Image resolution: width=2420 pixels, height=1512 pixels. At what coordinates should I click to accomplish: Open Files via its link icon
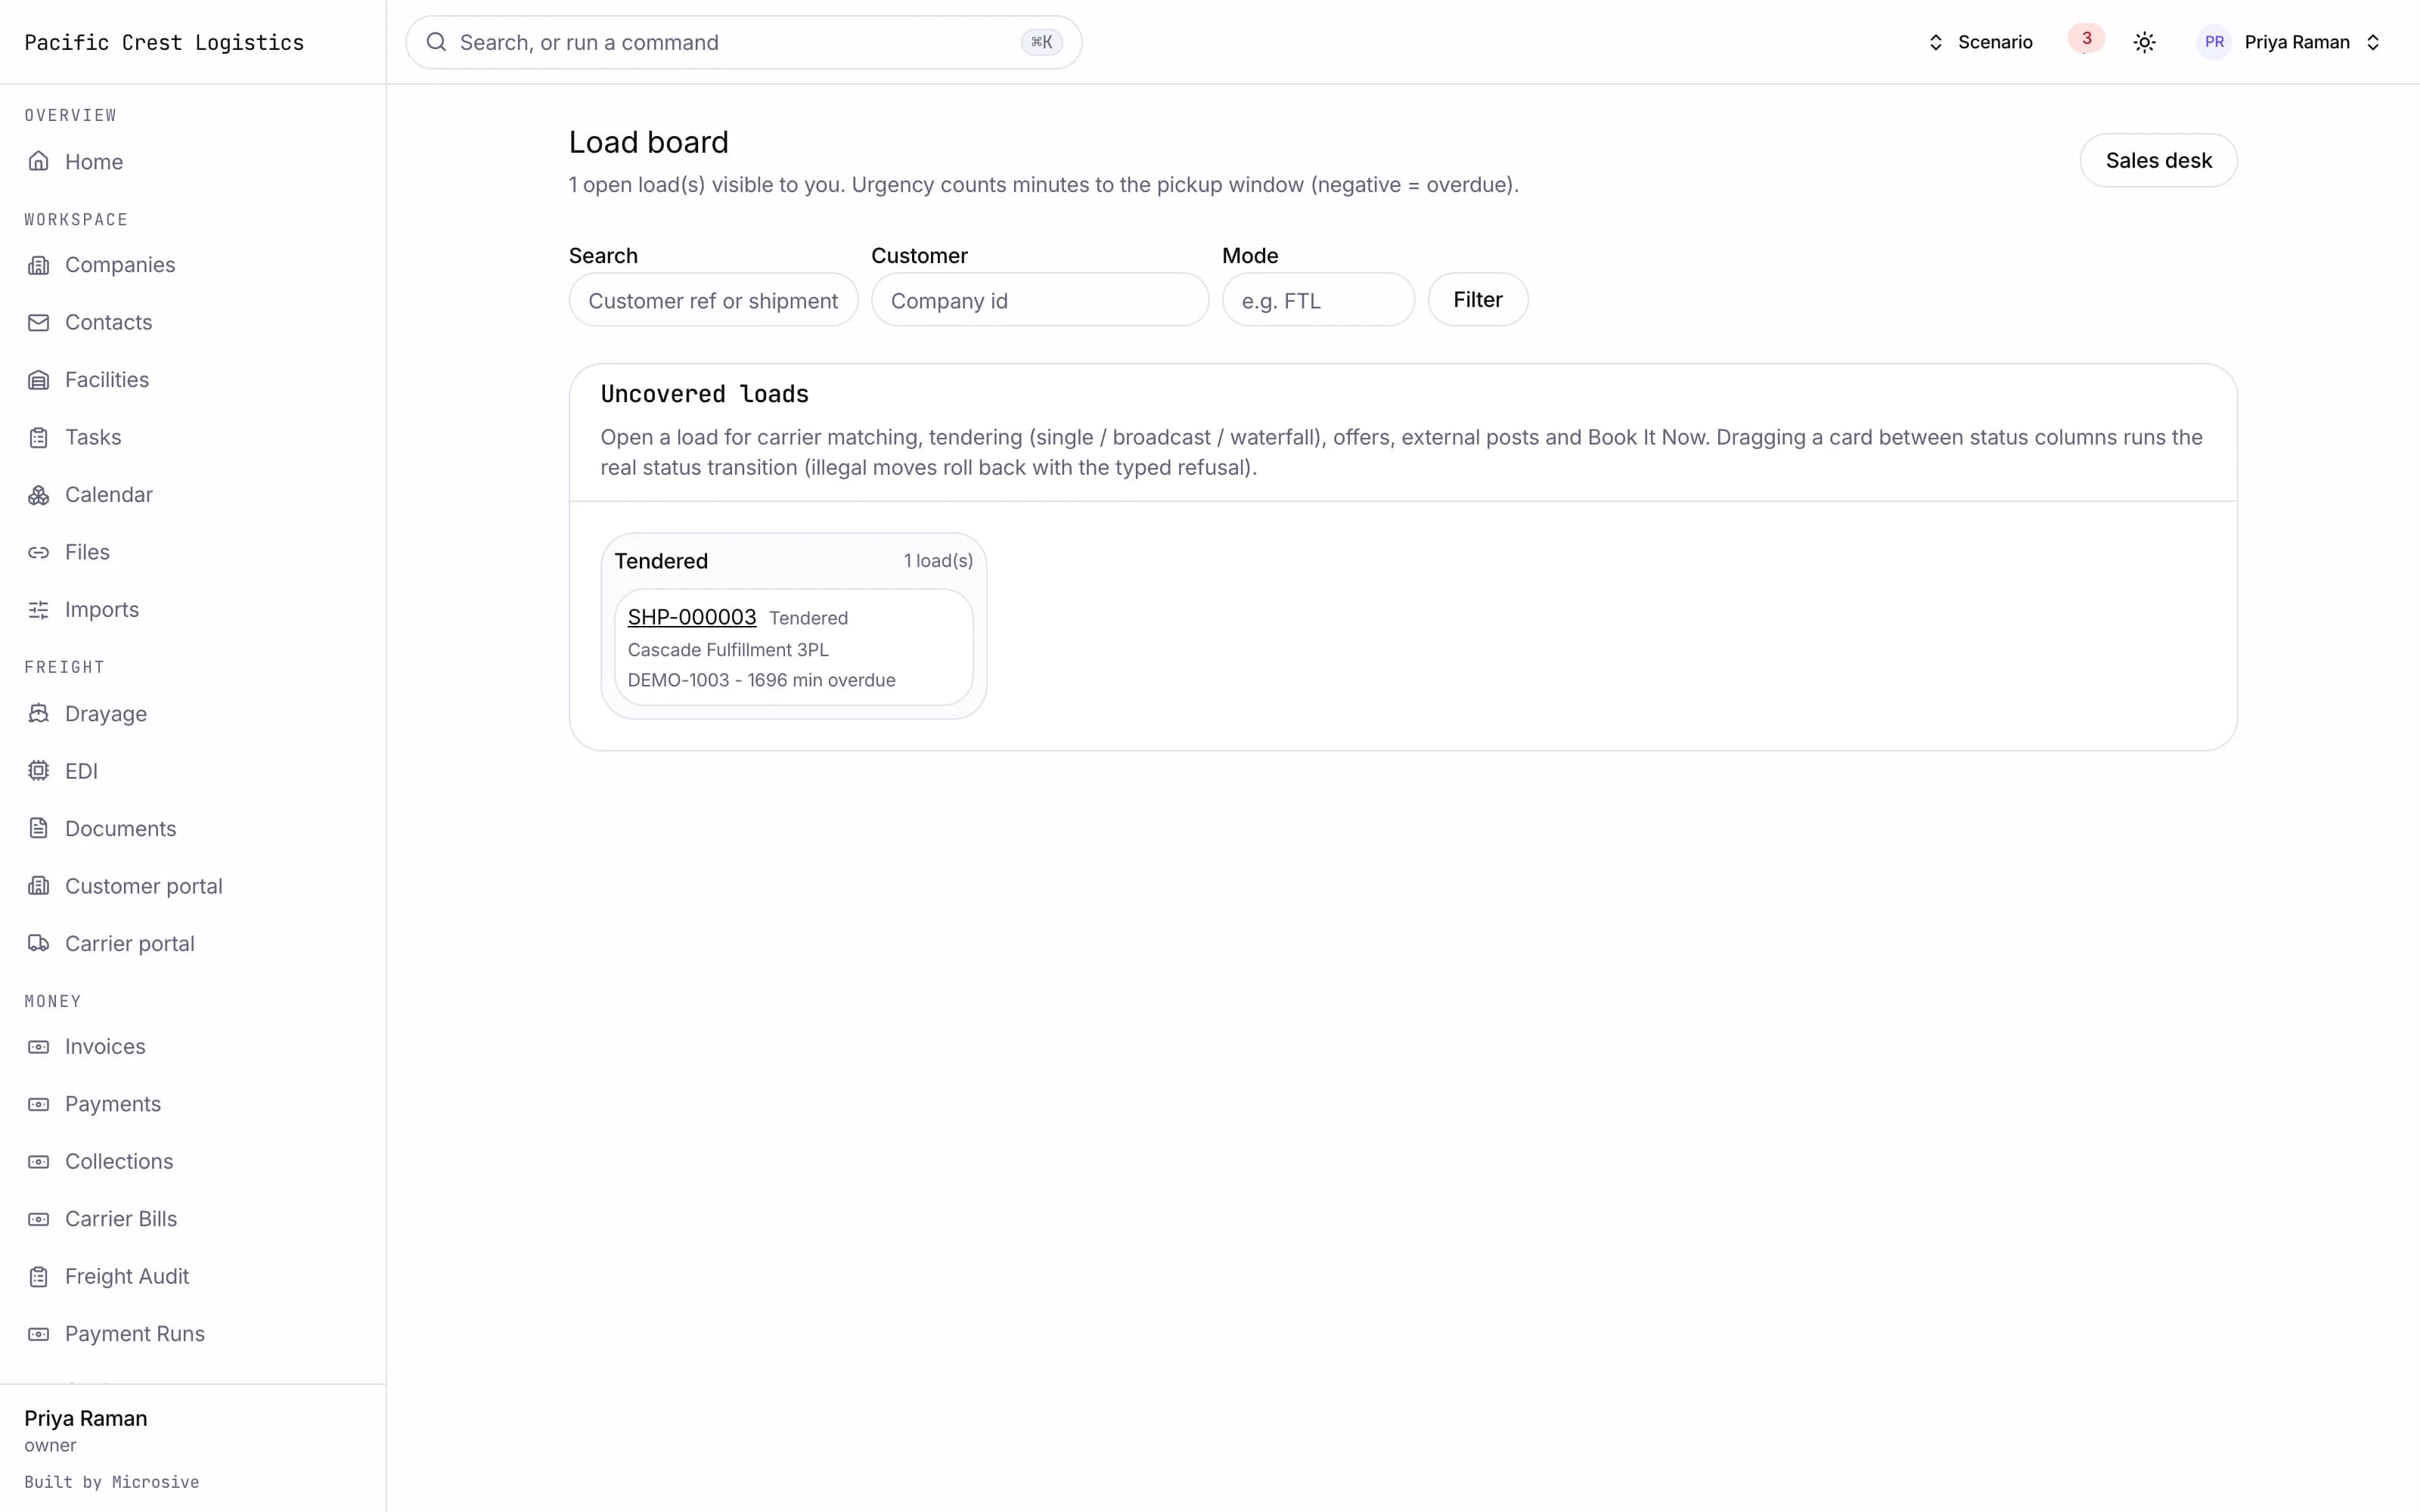(38, 552)
